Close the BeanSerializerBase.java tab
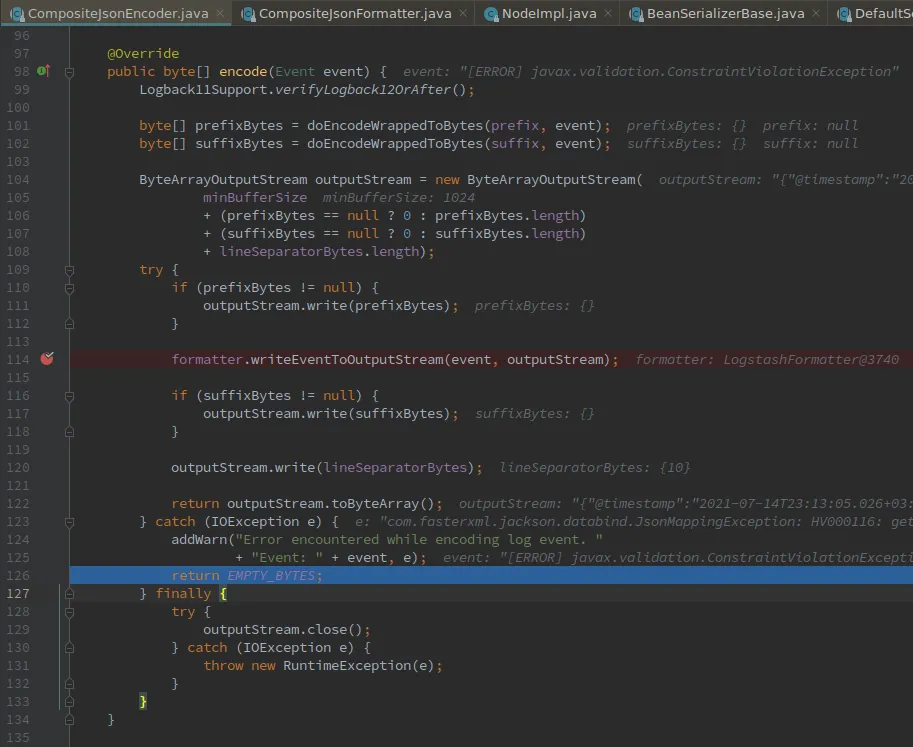 coord(816,13)
